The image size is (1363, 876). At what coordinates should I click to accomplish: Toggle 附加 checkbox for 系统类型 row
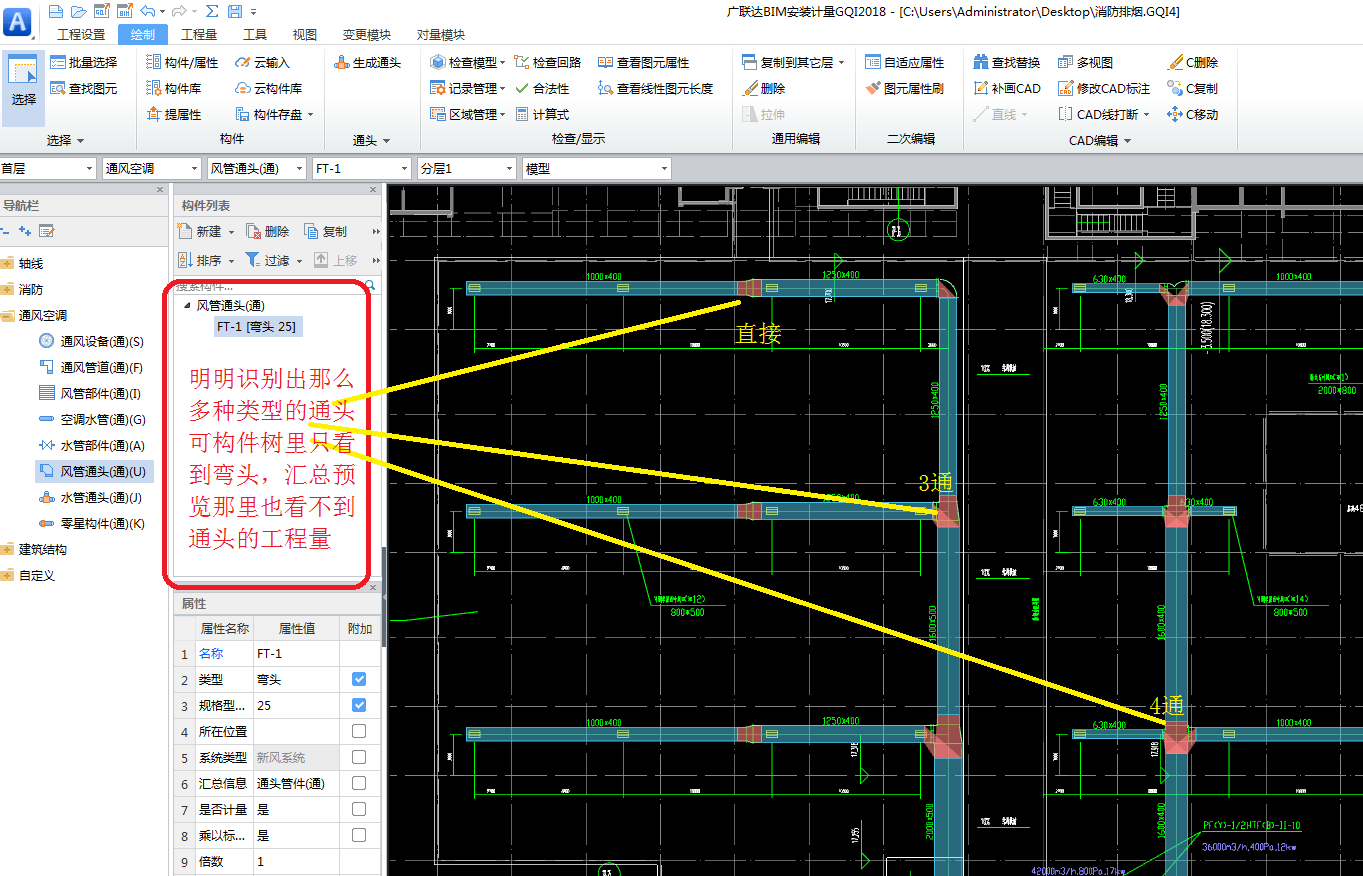(359, 757)
